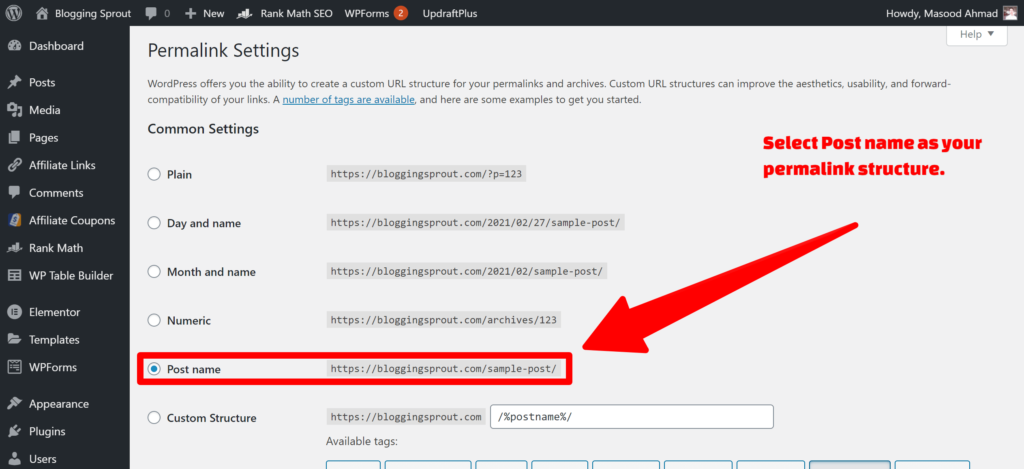Follow the 'number of tags are available' link
Image resolution: width=1024 pixels, height=469 pixels.
pos(349,100)
